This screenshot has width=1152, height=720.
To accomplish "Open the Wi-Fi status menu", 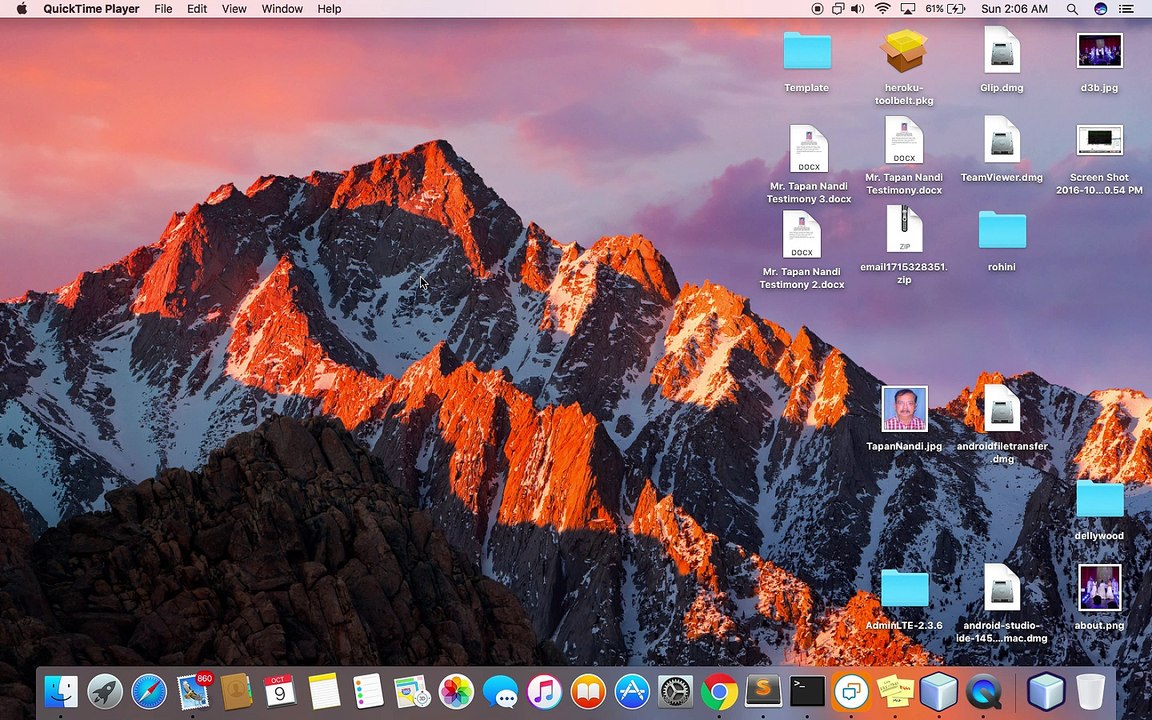I will pos(882,9).
